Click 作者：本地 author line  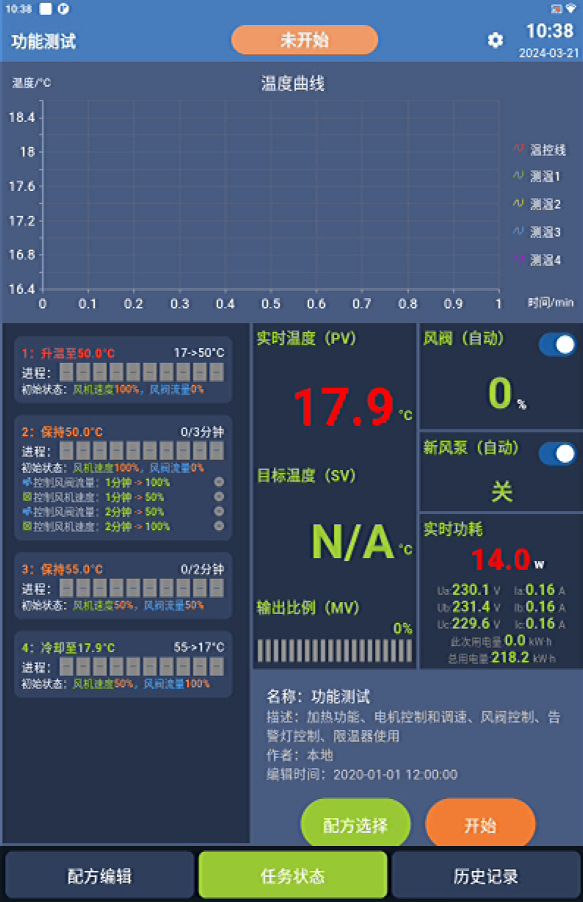tap(299, 755)
